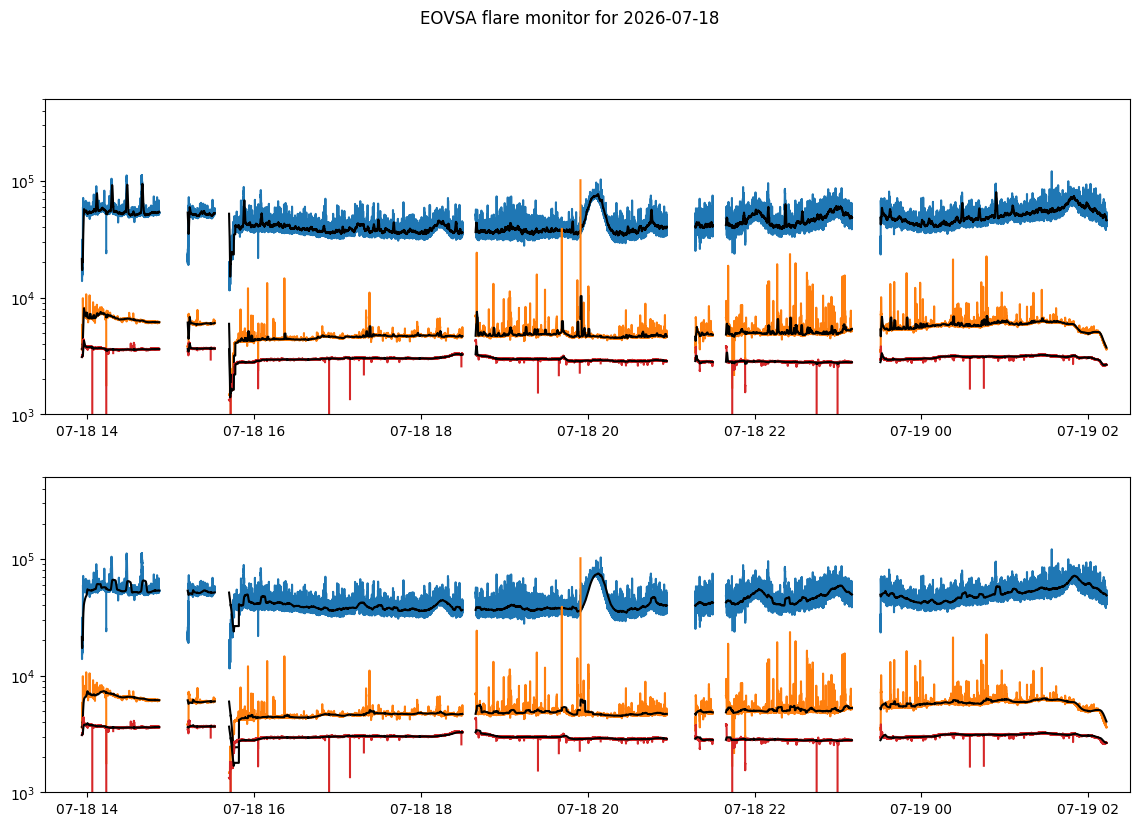Viewport: 1143px width, 826px height.
Task: Click upper plot x-axis label "07-18 18"
Action: pyautogui.click(x=421, y=431)
